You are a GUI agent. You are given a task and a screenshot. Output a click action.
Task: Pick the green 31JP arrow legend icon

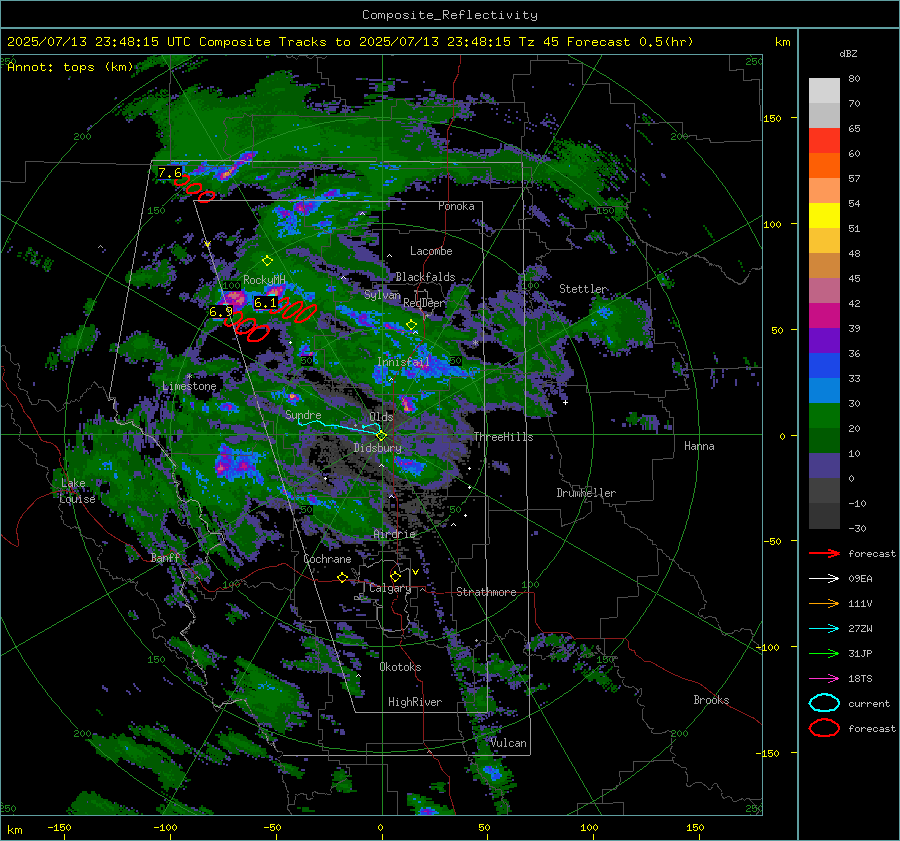[x=824, y=653]
